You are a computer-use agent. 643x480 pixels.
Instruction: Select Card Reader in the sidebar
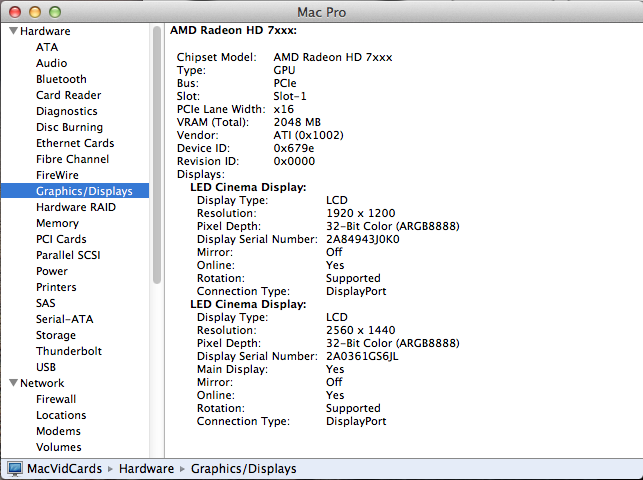coord(68,95)
